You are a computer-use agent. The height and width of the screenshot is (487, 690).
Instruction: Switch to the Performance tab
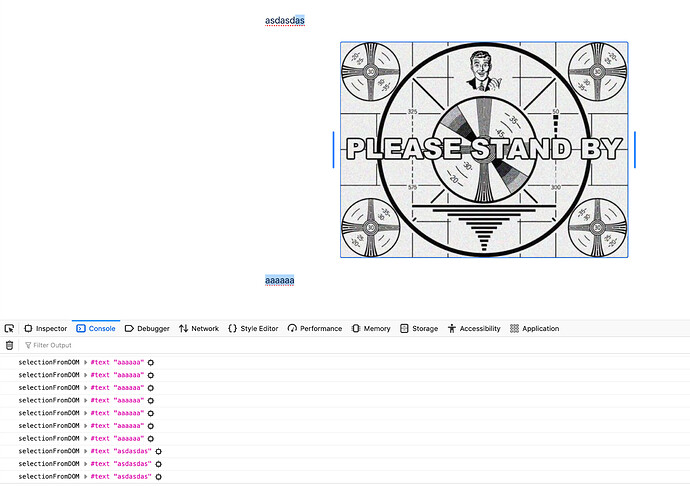point(315,329)
